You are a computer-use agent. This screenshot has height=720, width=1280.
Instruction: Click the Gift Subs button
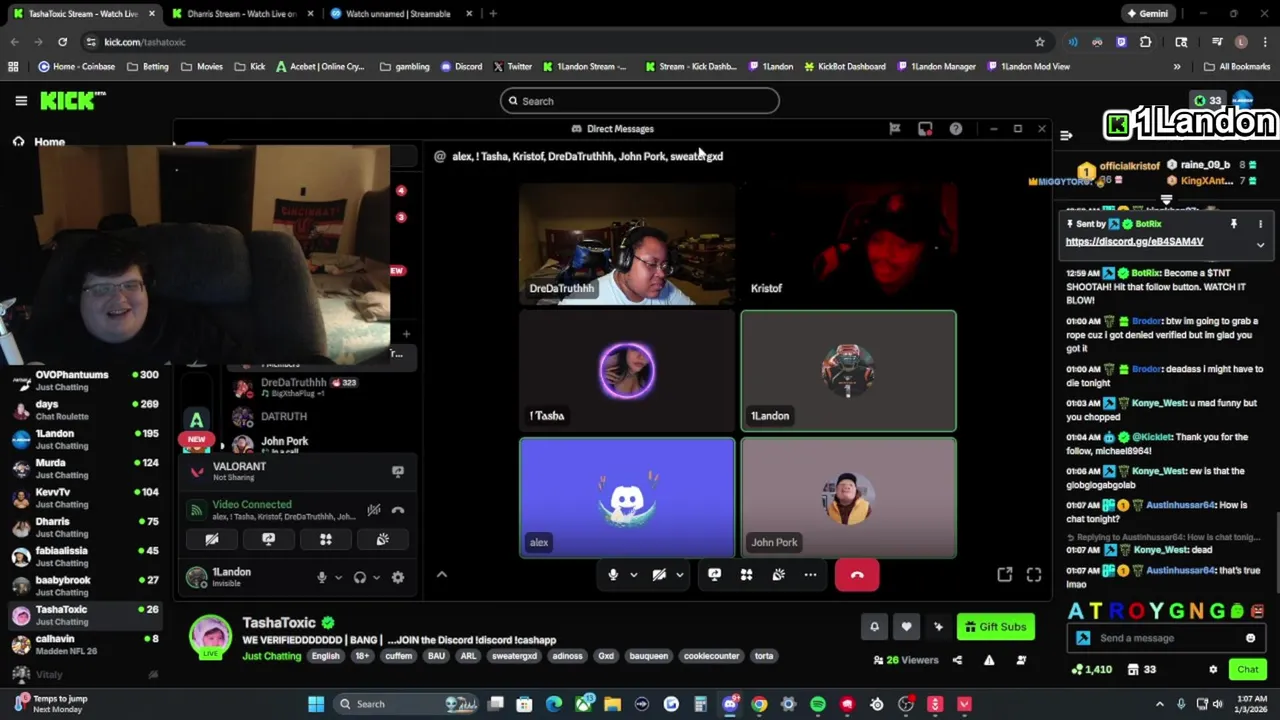996,627
